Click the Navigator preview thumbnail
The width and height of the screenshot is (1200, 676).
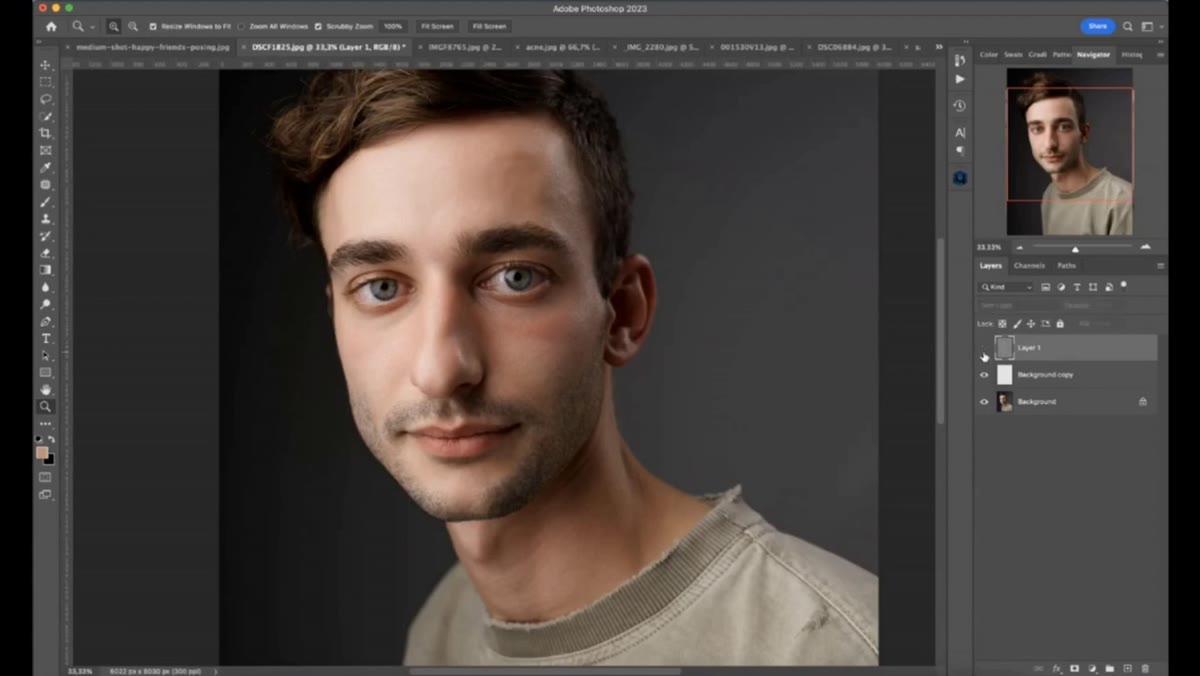click(1069, 151)
